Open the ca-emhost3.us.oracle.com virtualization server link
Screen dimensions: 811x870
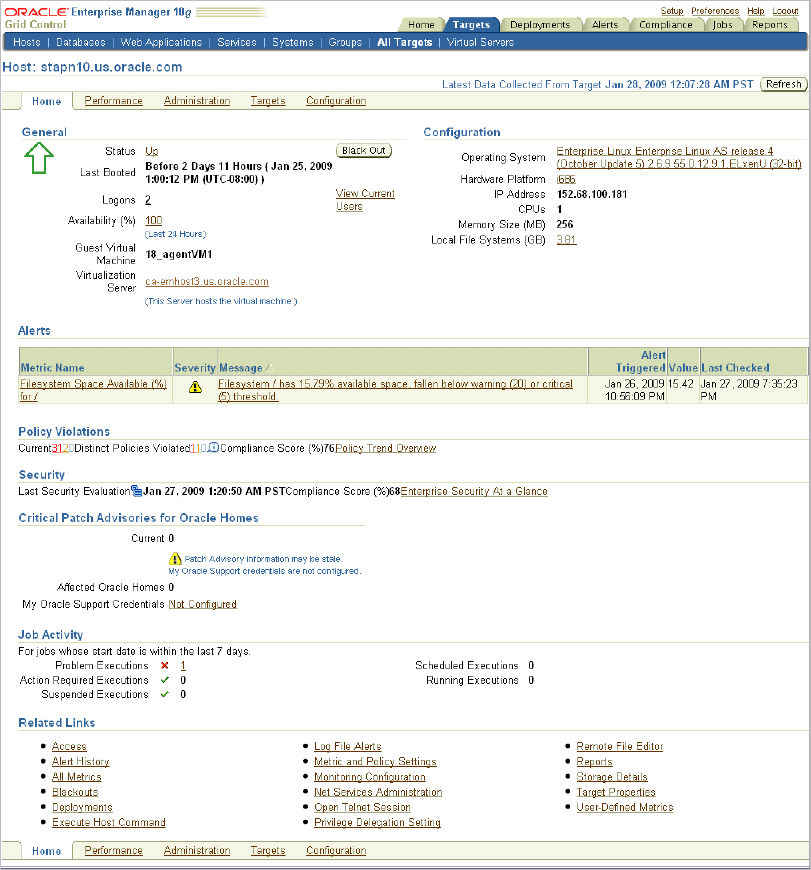207,281
